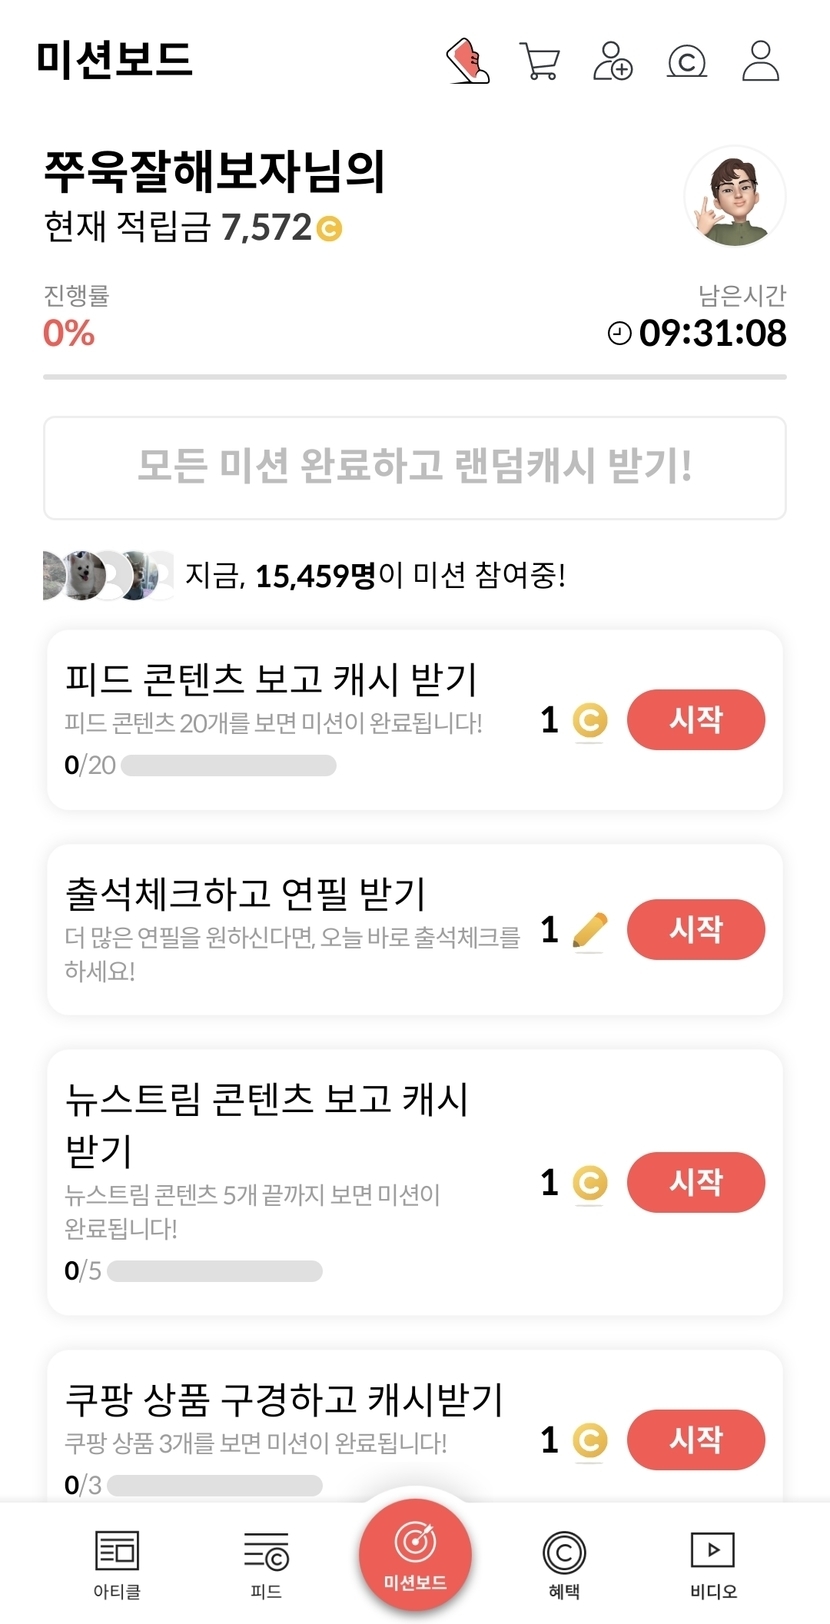Switch to the 피드 tab
The height and width of the screenshot is (1624, 830).
click(x=266, y=1564)
